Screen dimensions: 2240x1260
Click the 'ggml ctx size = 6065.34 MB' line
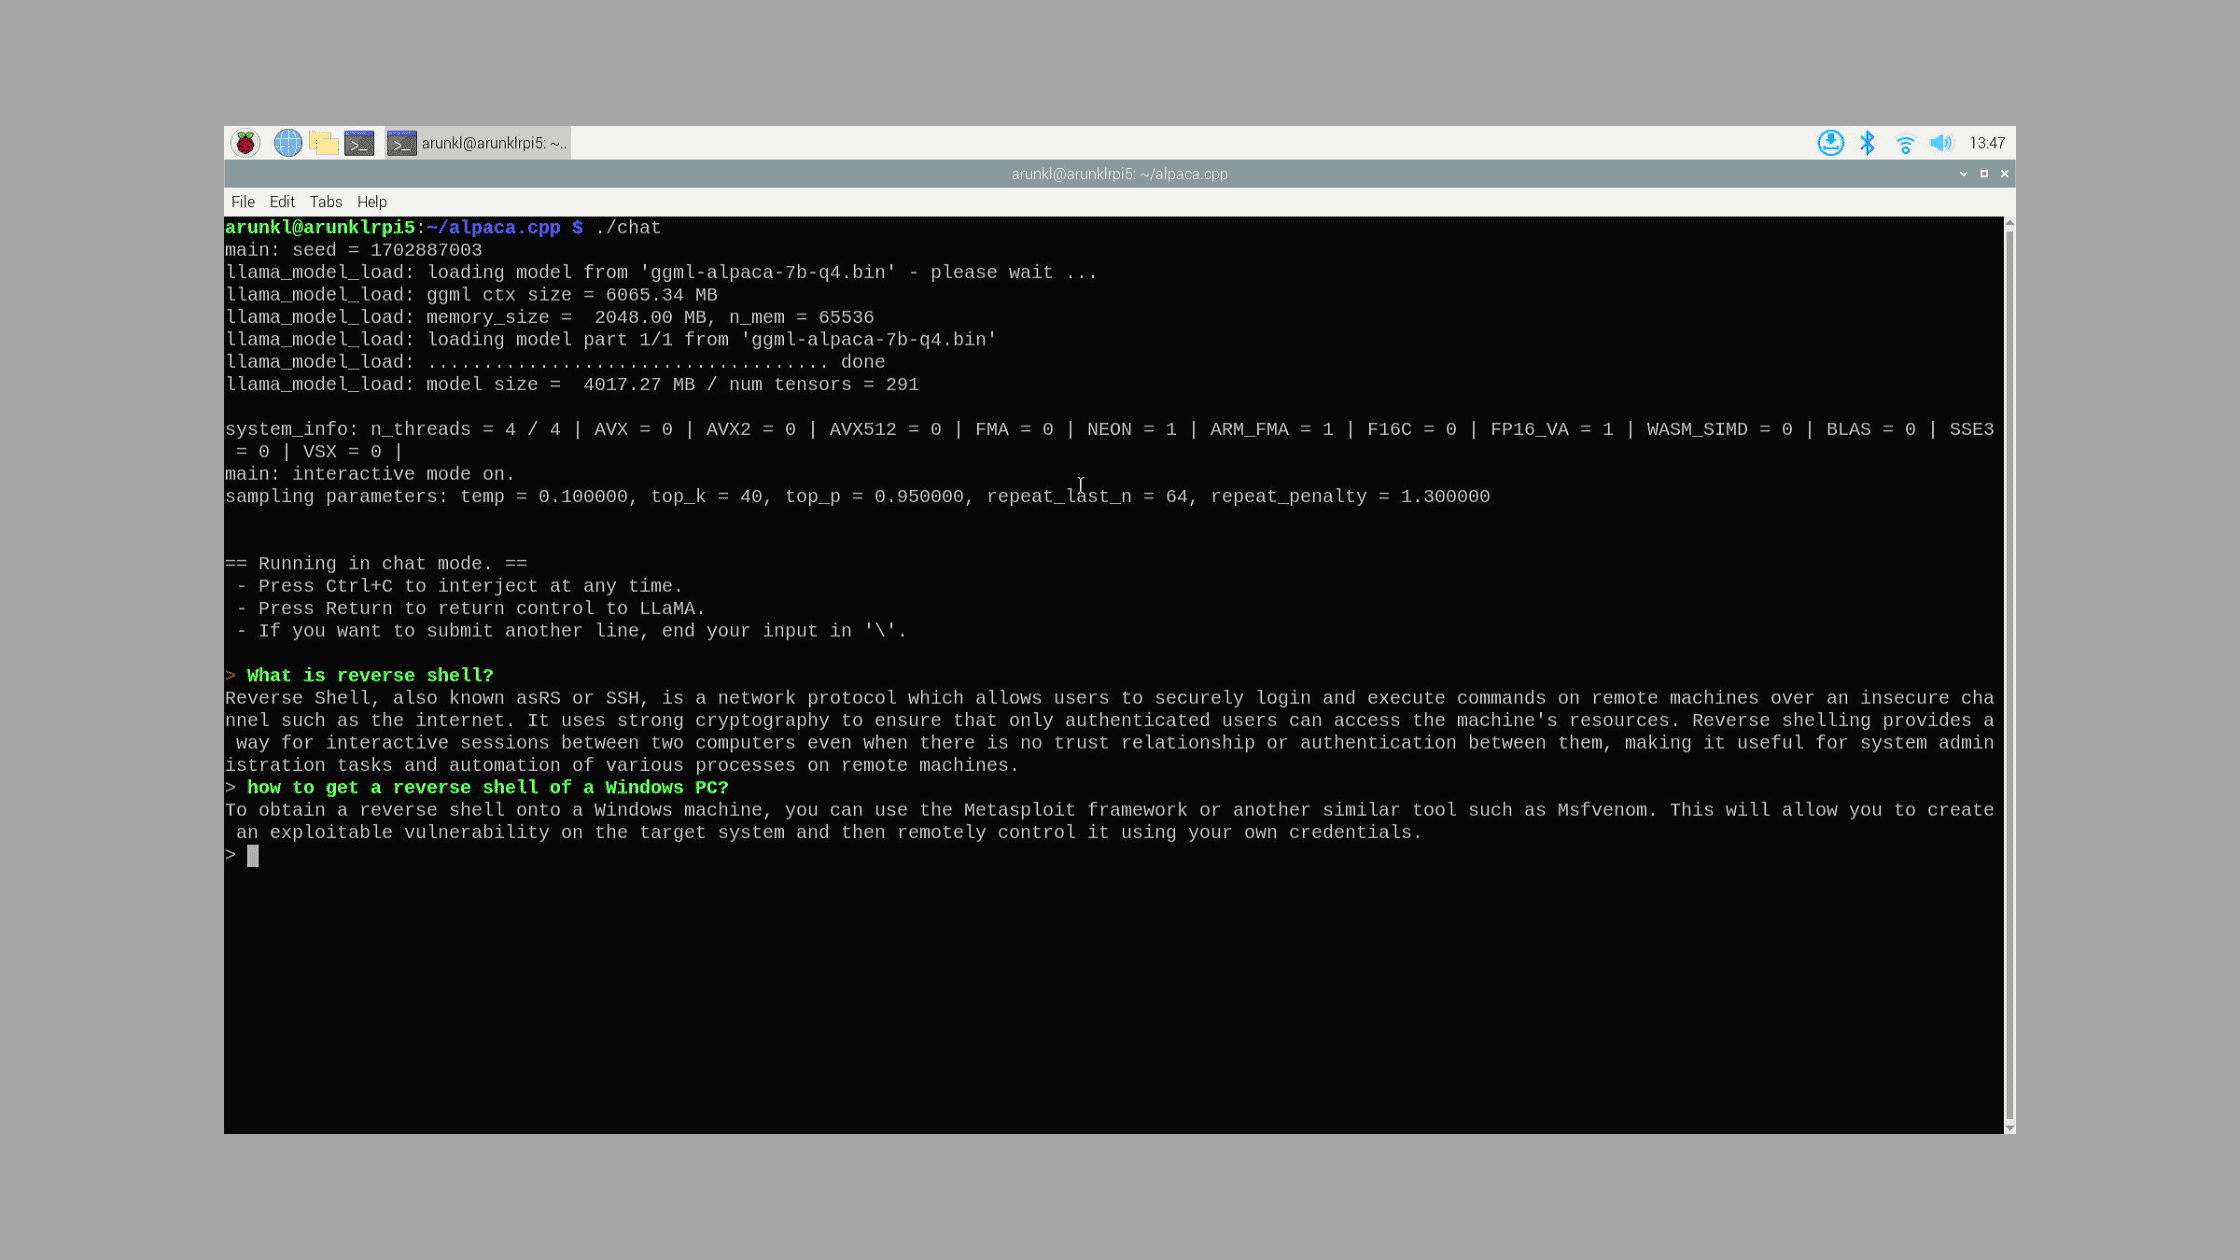coord(471,295)
